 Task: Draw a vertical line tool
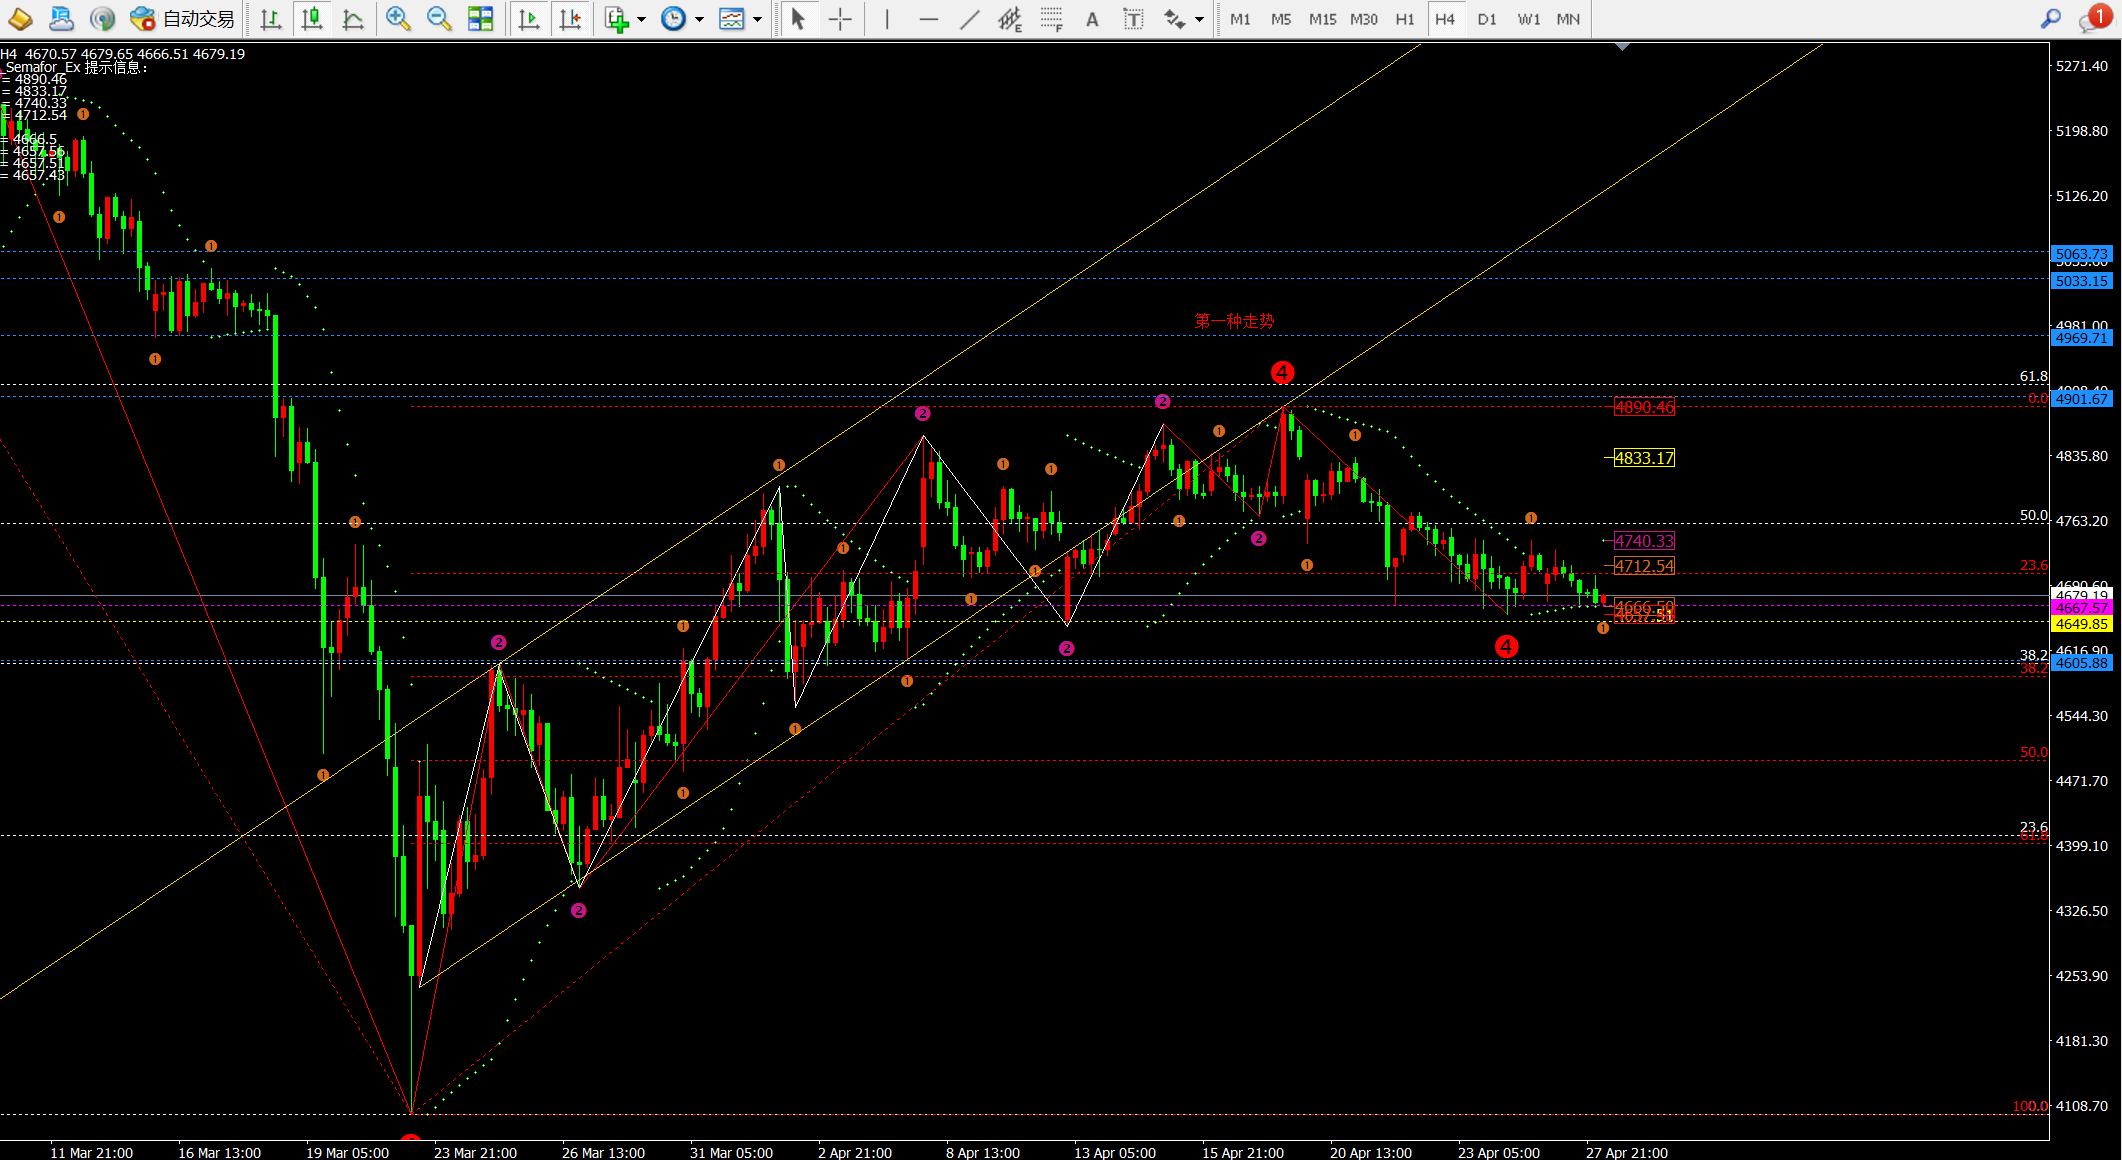[886, 19]
